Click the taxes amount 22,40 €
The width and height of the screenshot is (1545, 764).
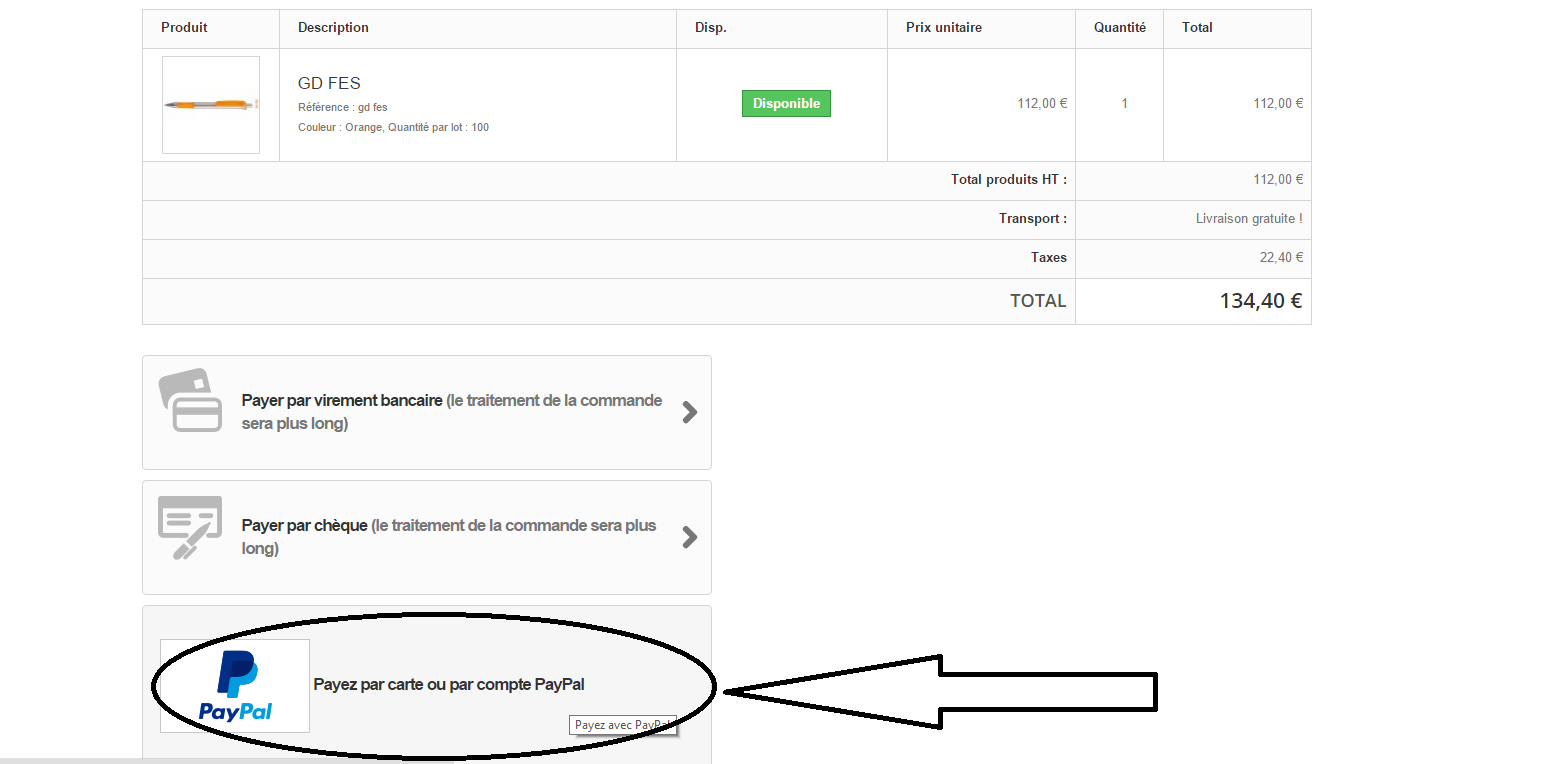click(x=1281, y=257)
